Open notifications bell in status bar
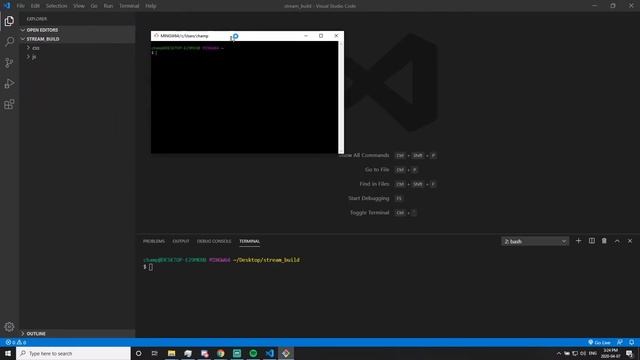Image resolution: width=640 pixels, height=360 pixels. tap(631, 342)
